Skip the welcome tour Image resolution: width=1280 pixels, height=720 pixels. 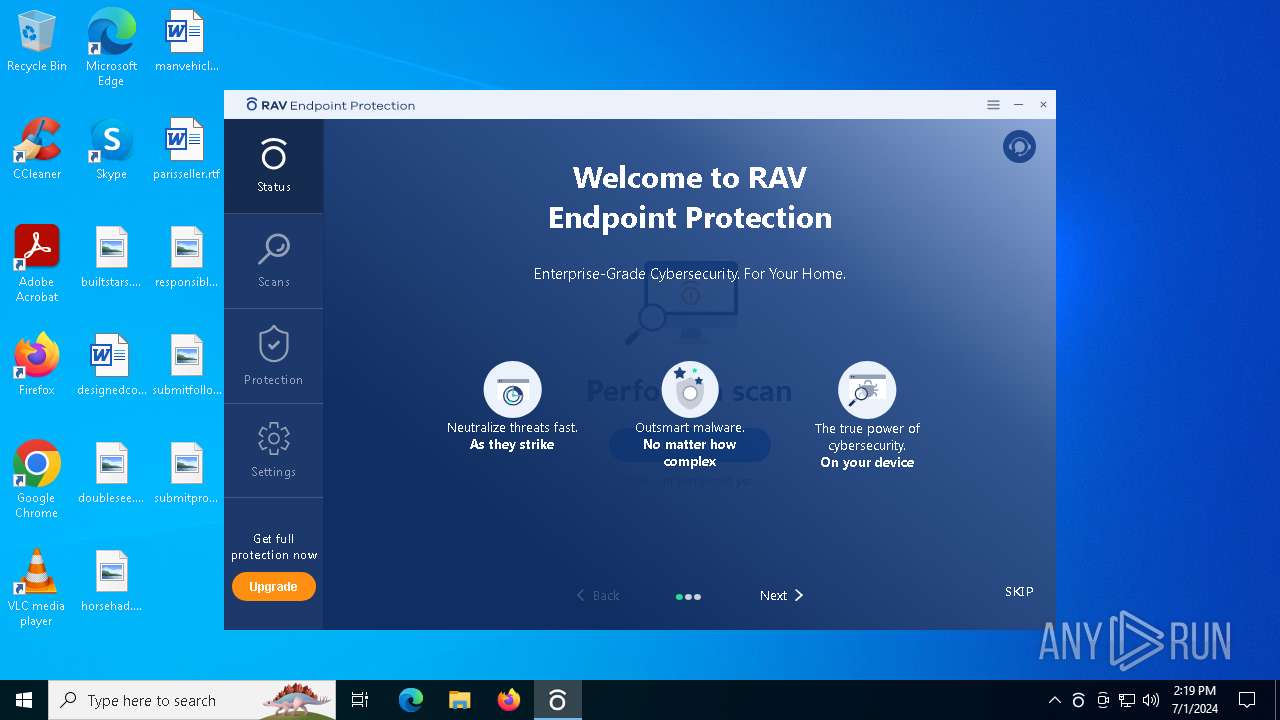click(x=1019, y=591)
